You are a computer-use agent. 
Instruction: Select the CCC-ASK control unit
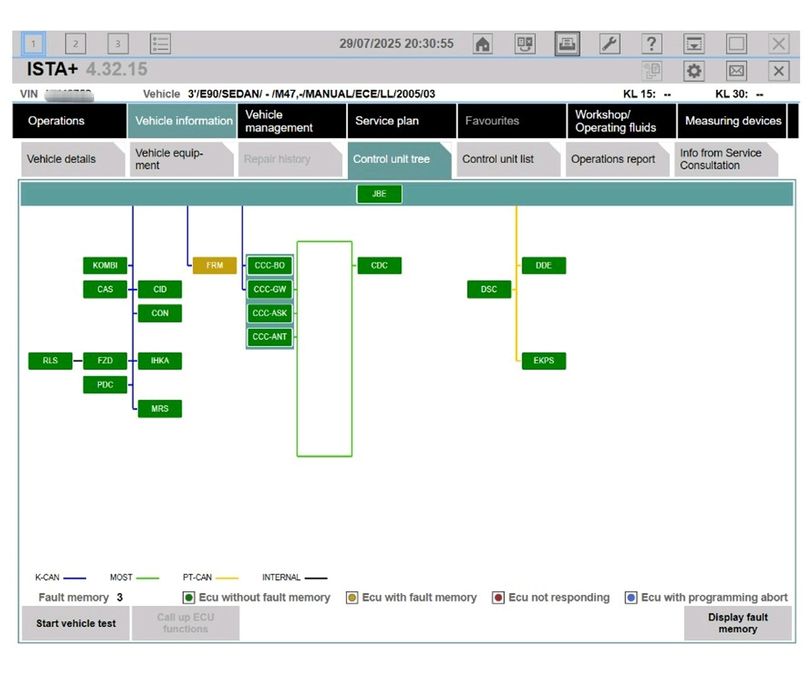point(269,313)
